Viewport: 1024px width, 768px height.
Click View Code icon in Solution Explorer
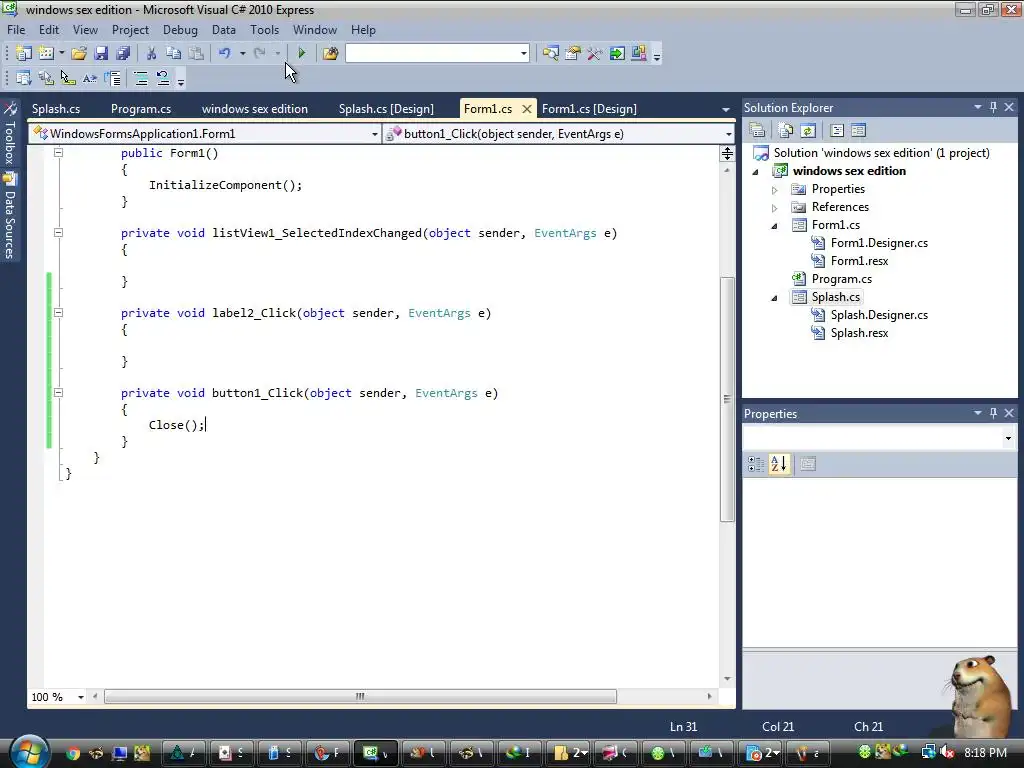pyautogui.click(x=837, y=130)
